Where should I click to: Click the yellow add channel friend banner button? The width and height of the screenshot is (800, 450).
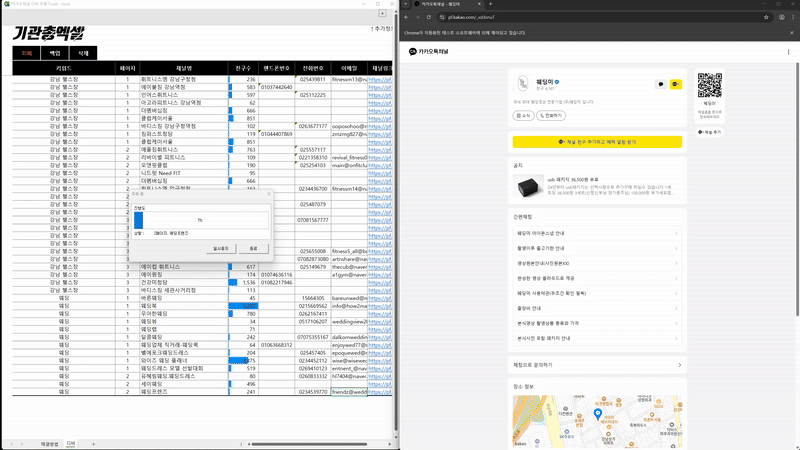pyautogui.click(x=596, y=142)
